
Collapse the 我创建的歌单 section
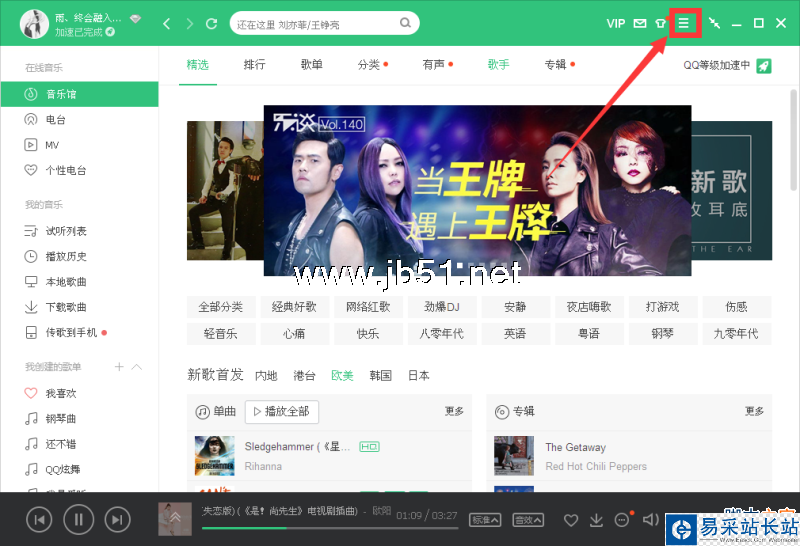[x=137, y=367]
